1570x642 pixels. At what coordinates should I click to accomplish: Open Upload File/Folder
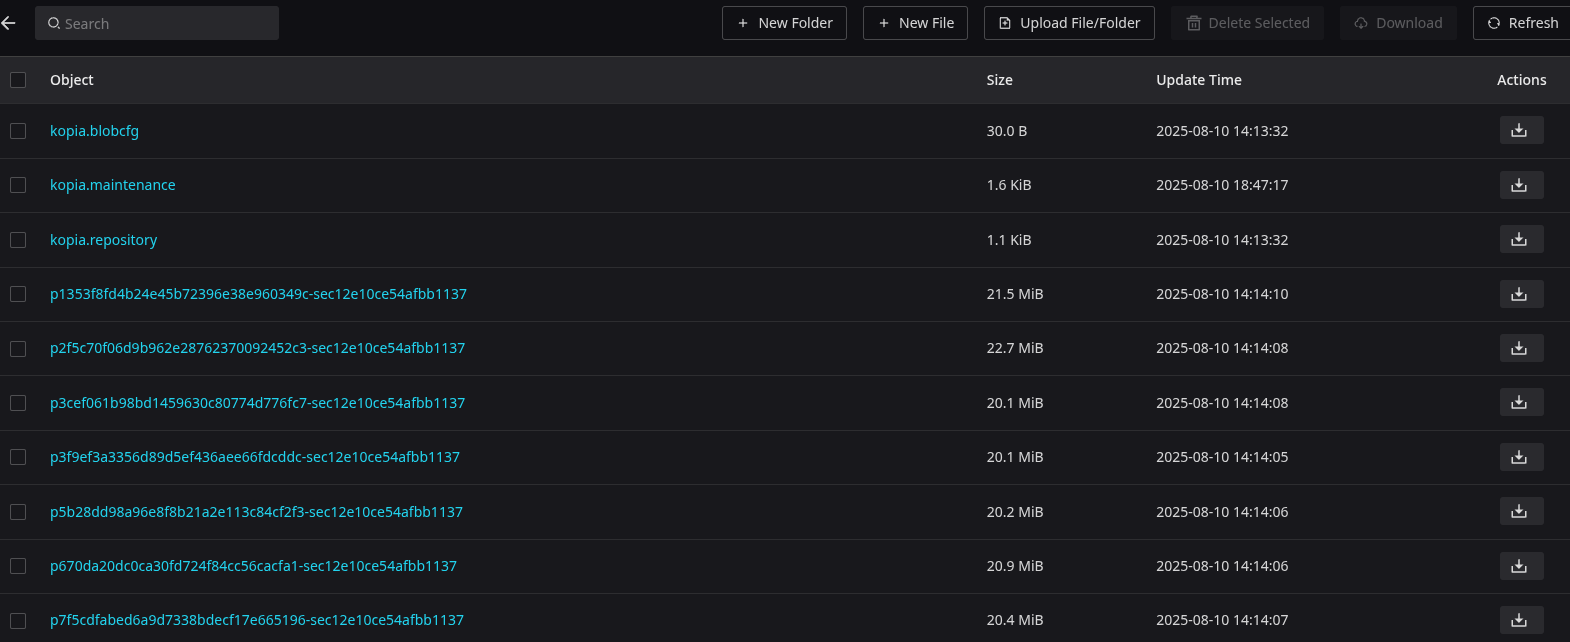click(x=1069, y=23)
